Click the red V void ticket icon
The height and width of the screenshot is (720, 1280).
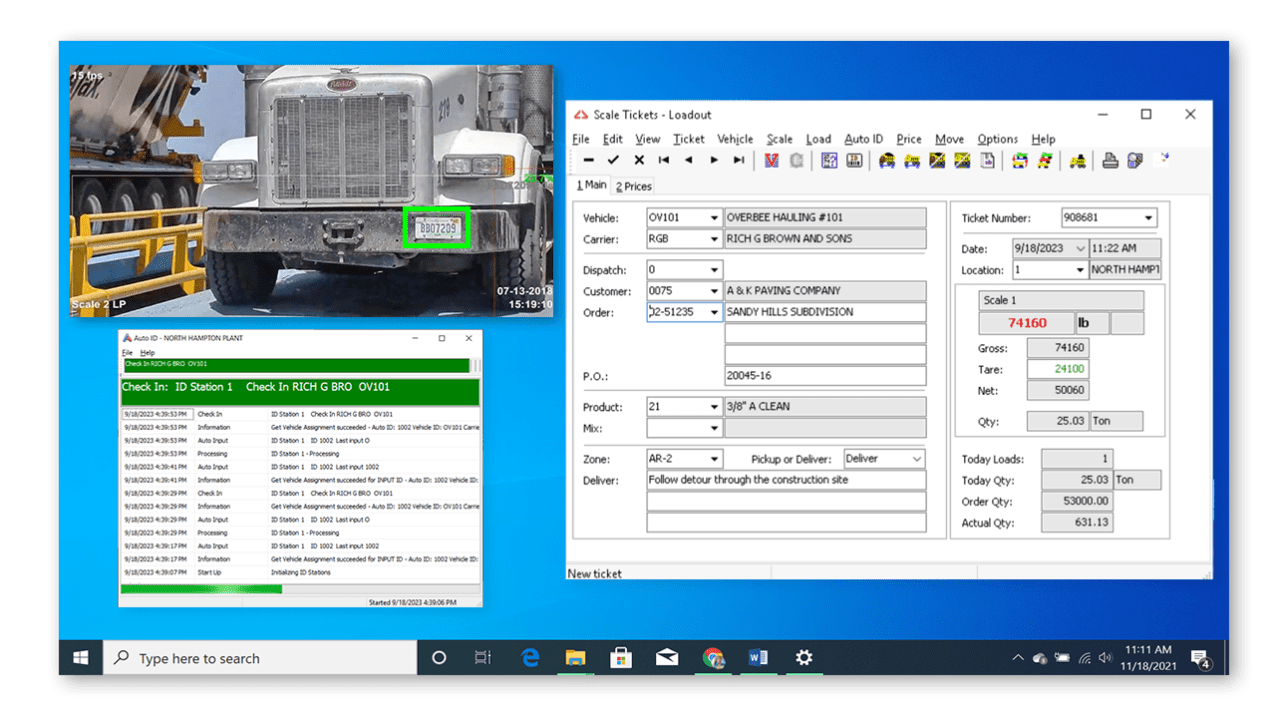[772, 160]
